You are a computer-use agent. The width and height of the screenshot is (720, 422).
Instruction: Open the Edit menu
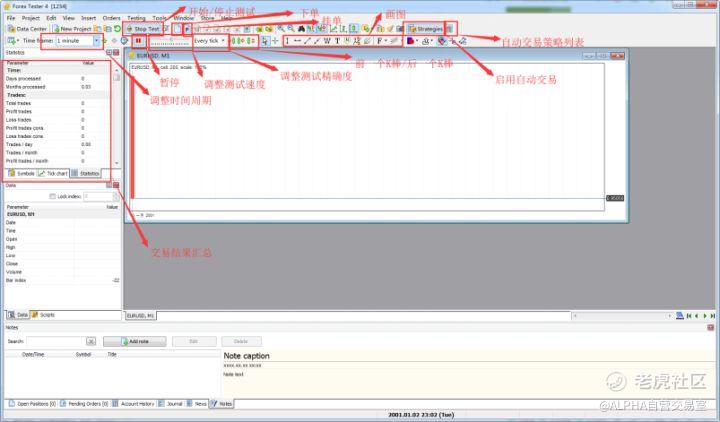[51, 18]
